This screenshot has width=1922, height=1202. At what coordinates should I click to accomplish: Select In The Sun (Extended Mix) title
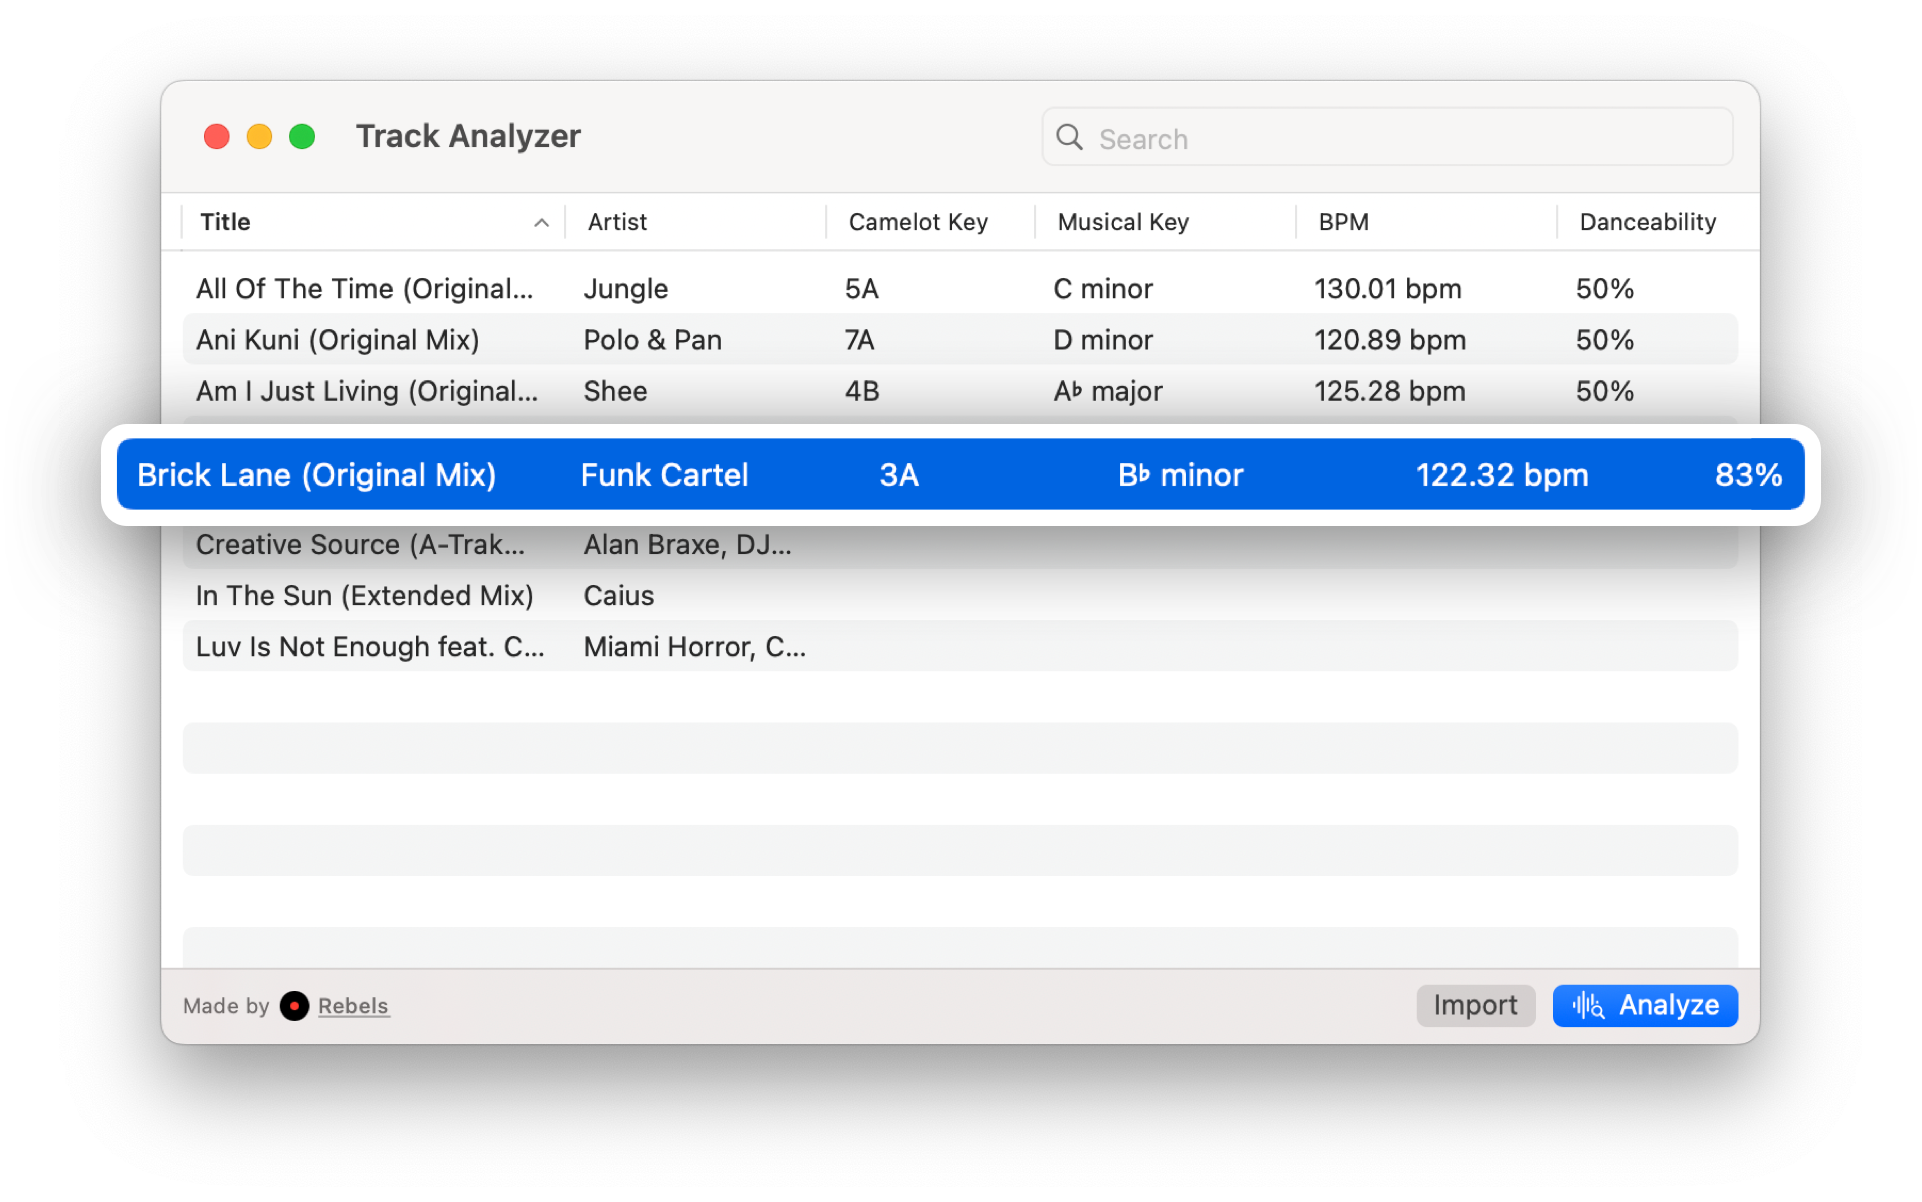tap(365, 595)
